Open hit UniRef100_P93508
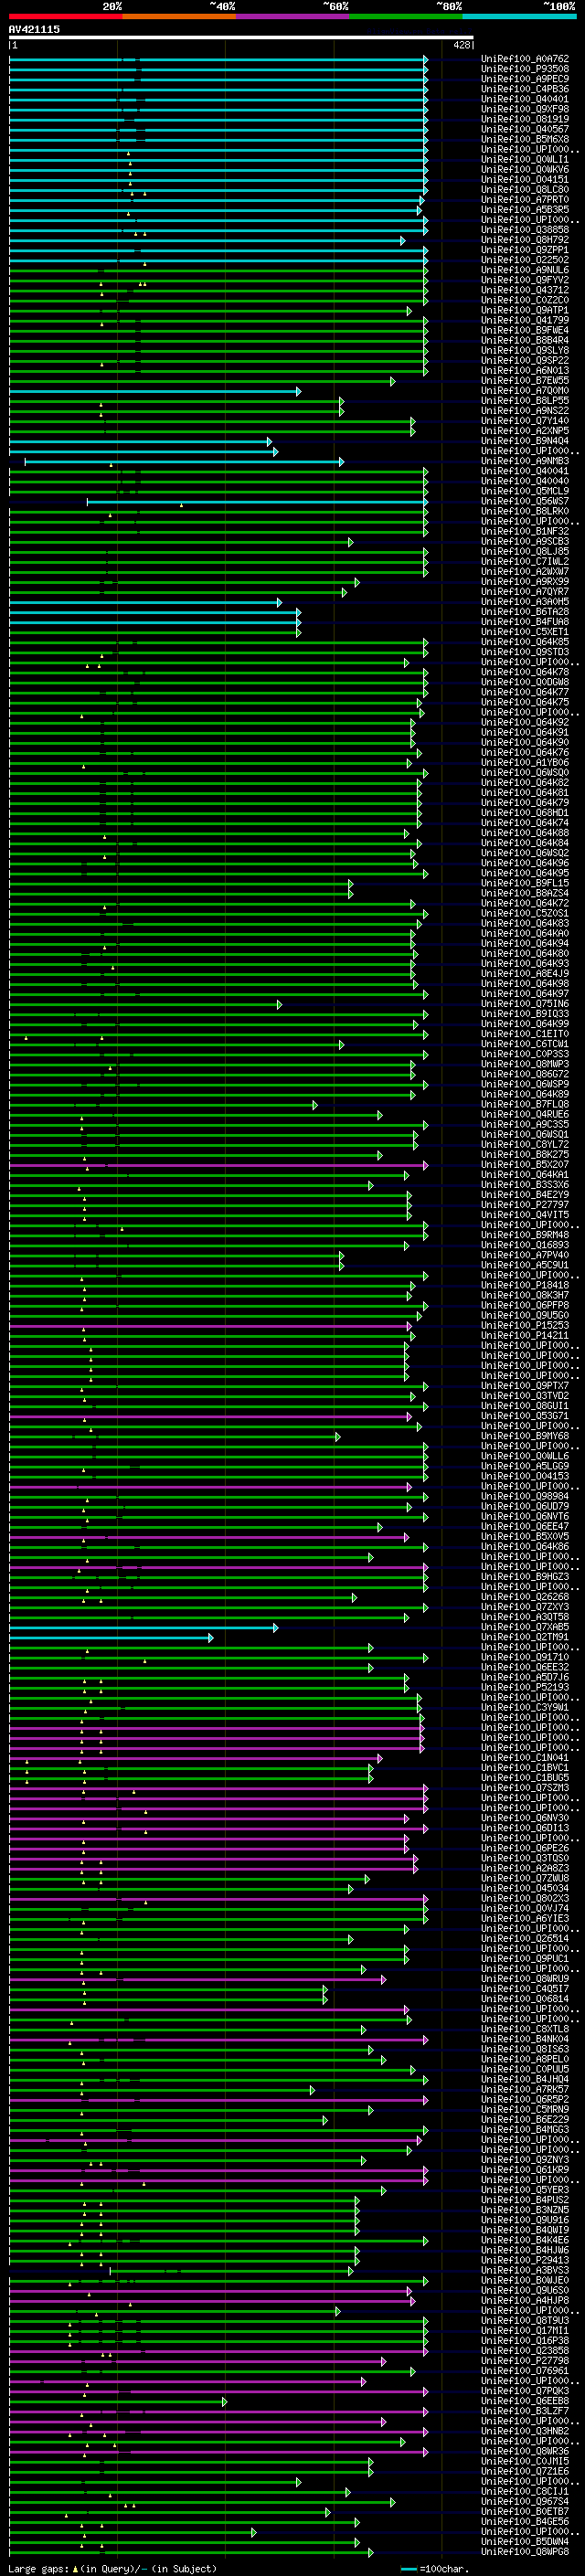Viewport: 585px width, 2576px height. 525,69
